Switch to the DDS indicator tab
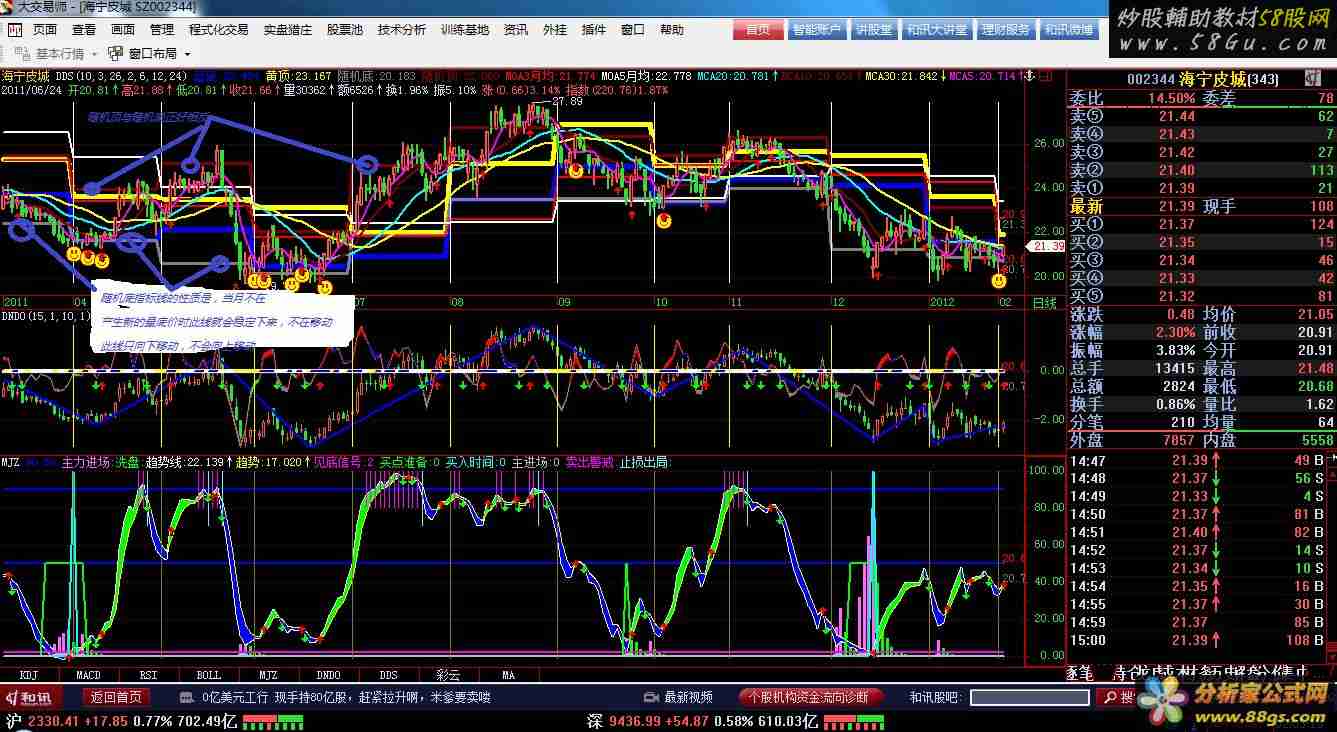This screenshot has height=732, width=1337. tap(388, 675)
